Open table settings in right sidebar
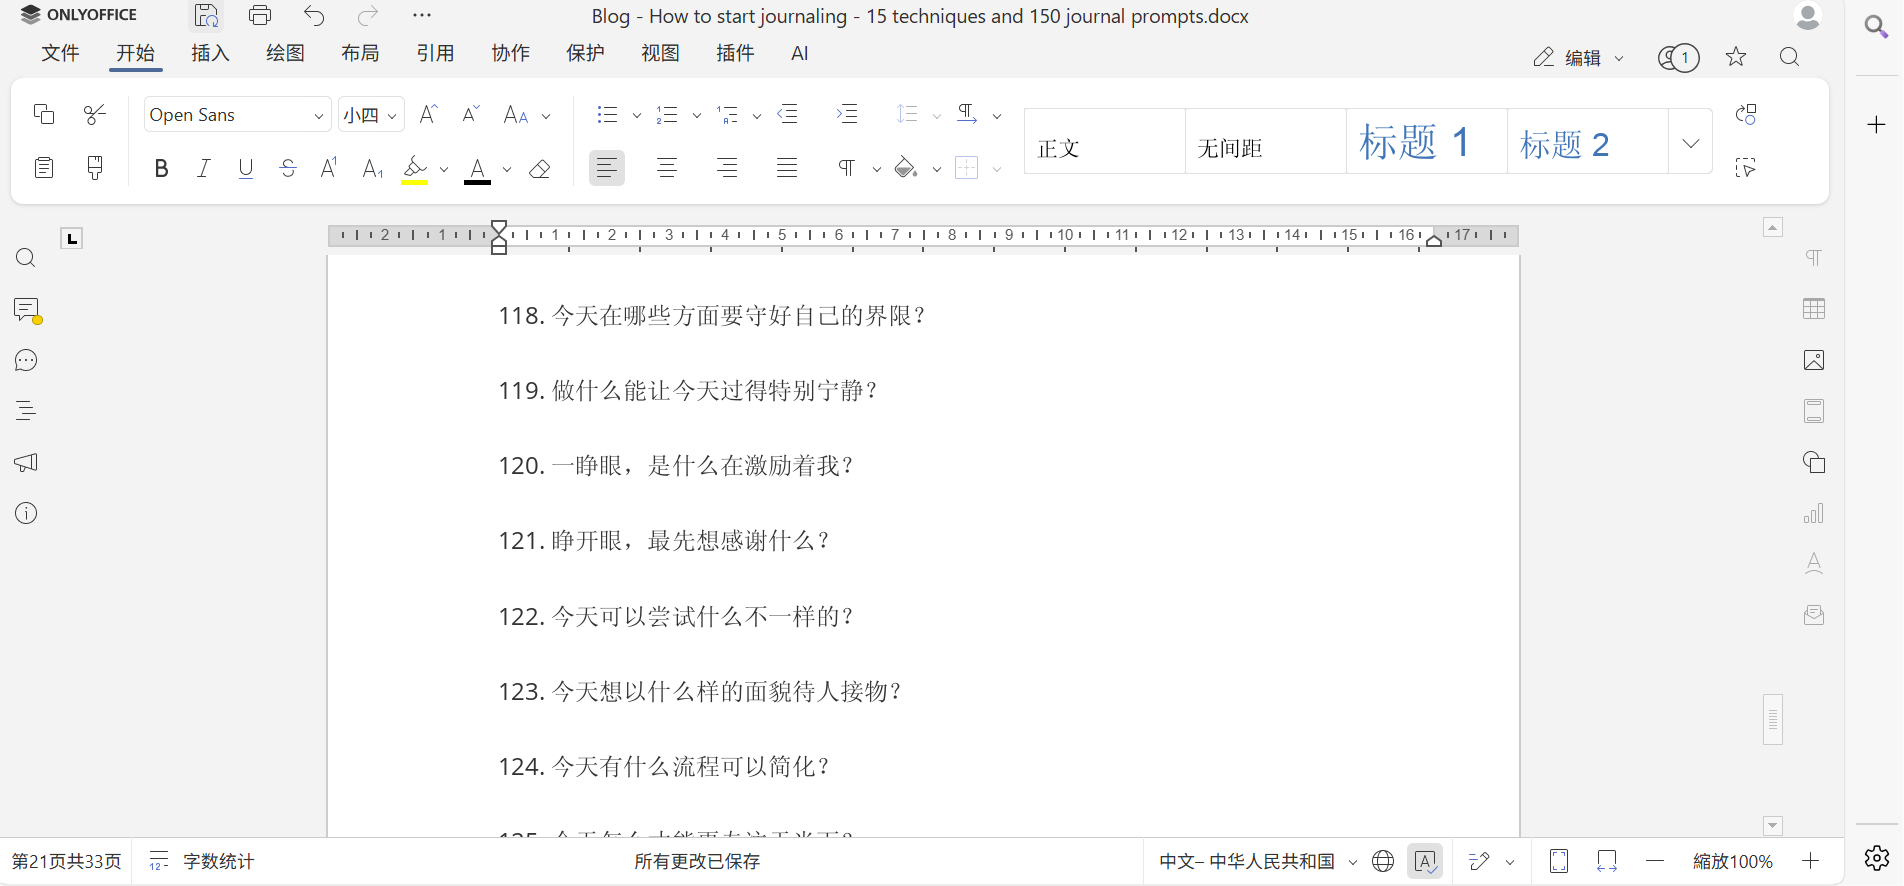Viewport: 1904px width, 886px height. pos(1813,309)
